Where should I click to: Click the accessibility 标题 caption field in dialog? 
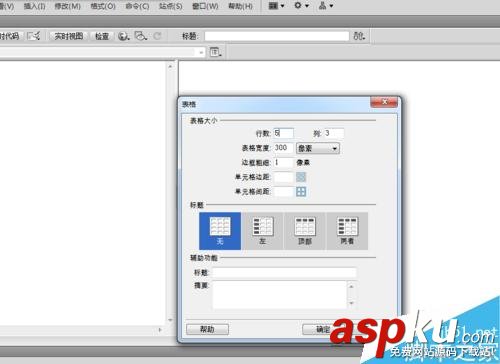[x=284, y=273]
